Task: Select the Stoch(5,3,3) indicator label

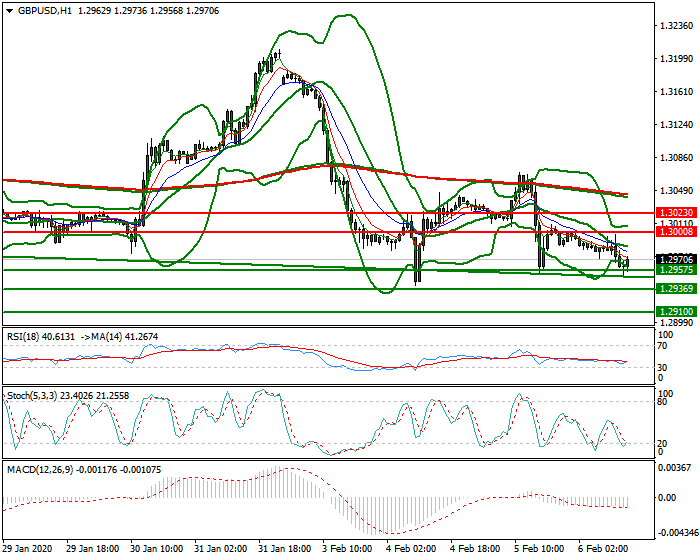Action: pyautogui.click(x=32, y=396)
